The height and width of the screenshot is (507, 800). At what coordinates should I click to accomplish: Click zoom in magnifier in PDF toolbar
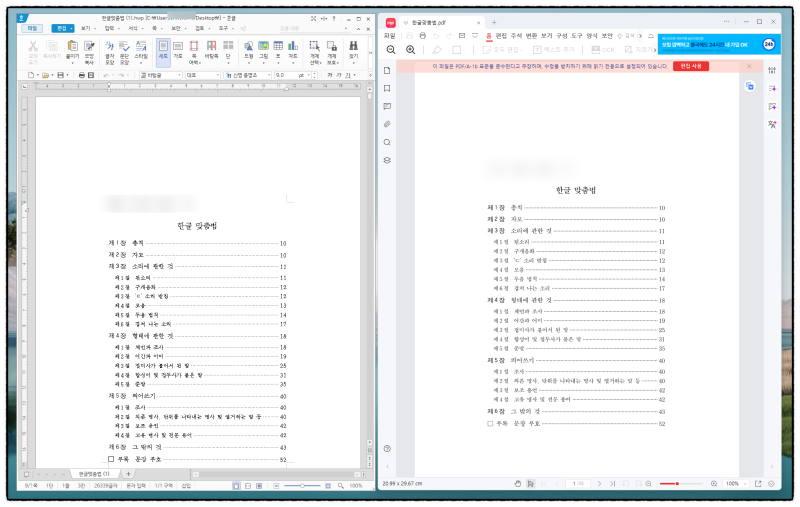(x=410, y=49)
